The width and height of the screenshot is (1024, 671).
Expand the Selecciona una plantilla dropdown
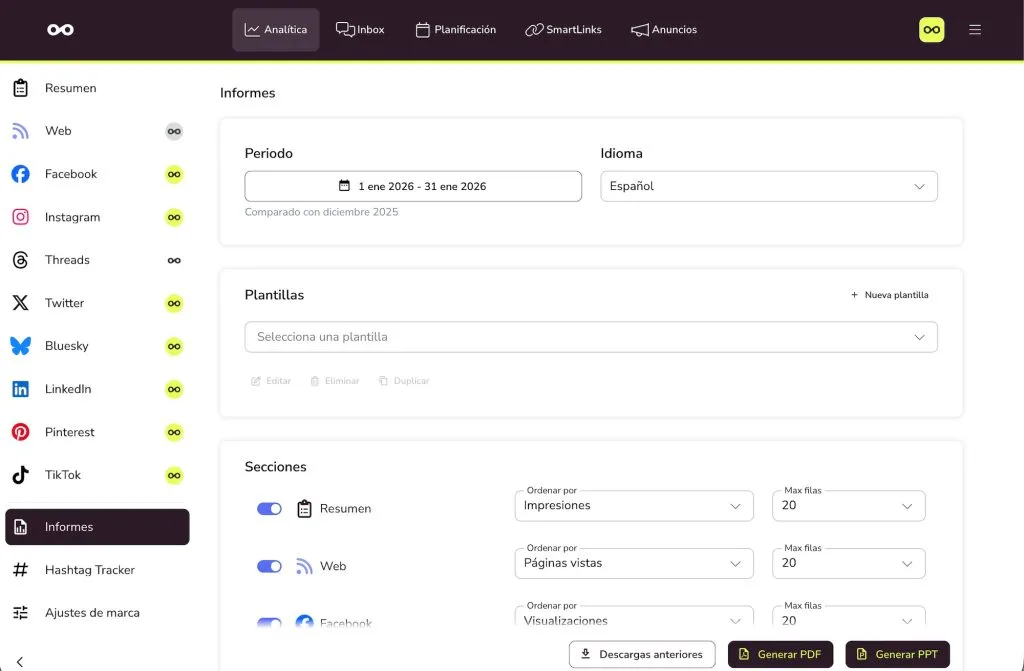[590, 337]
